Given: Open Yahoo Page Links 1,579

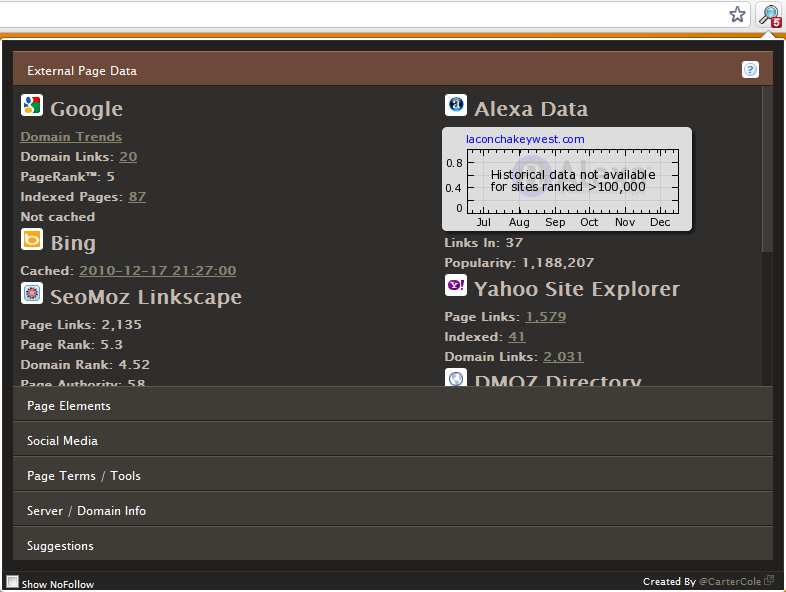Looking at the screenshot, I should (546, 317).
